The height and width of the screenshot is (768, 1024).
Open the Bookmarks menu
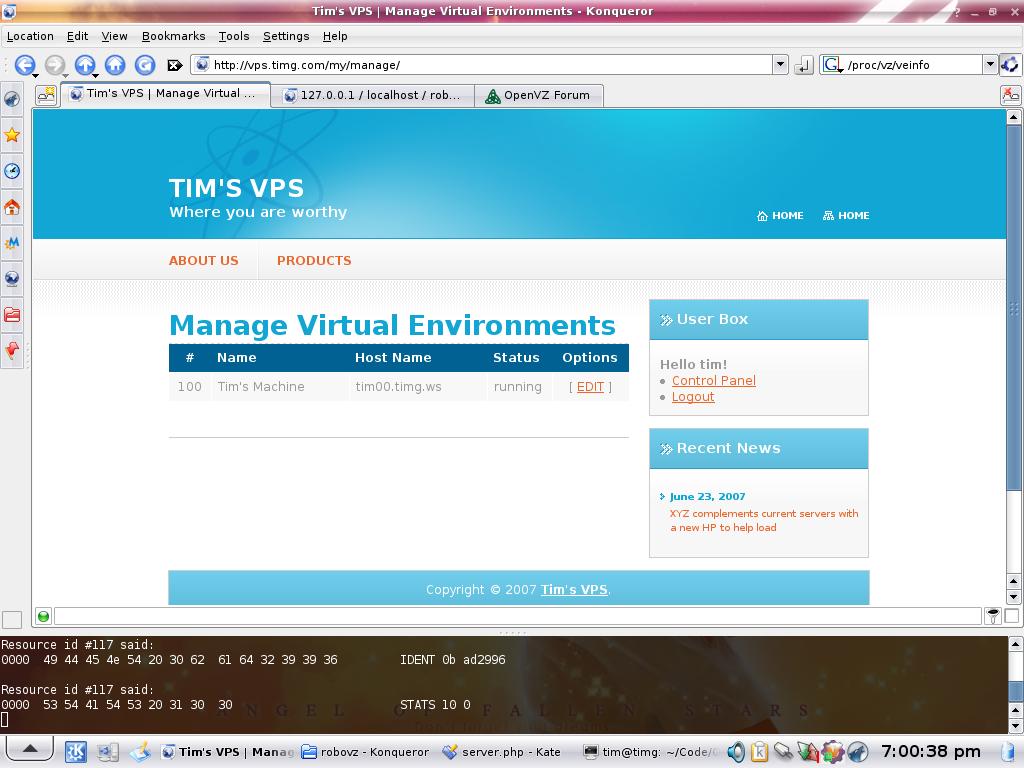[x=173, y=36]
